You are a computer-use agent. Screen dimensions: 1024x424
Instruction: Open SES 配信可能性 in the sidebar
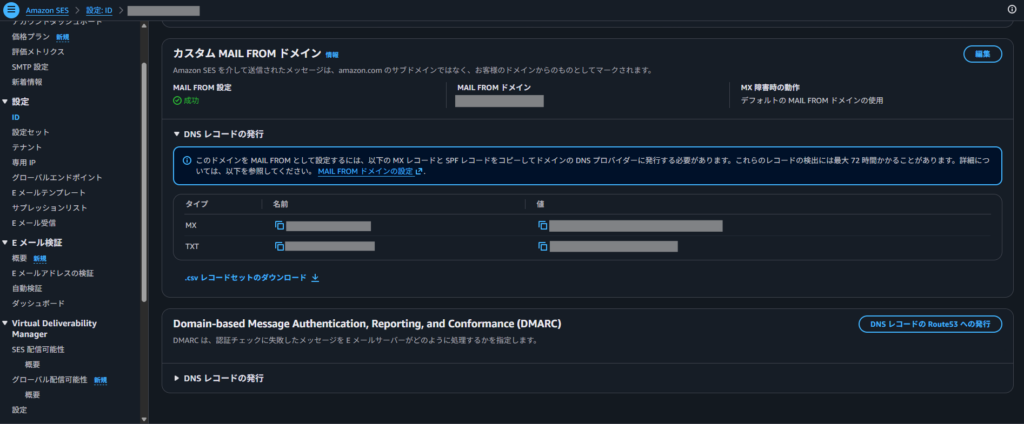tap(38, 350)
